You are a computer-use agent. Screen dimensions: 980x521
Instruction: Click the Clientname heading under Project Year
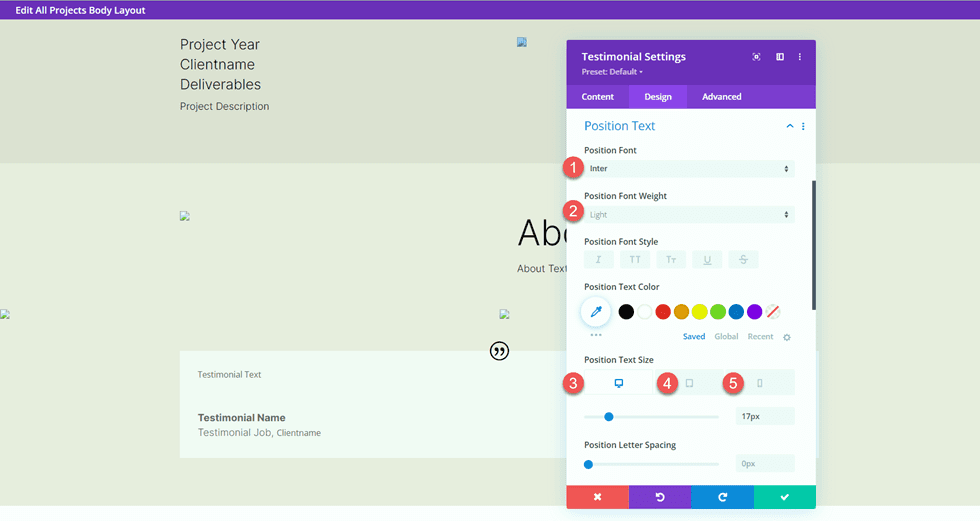coord(218,64)
